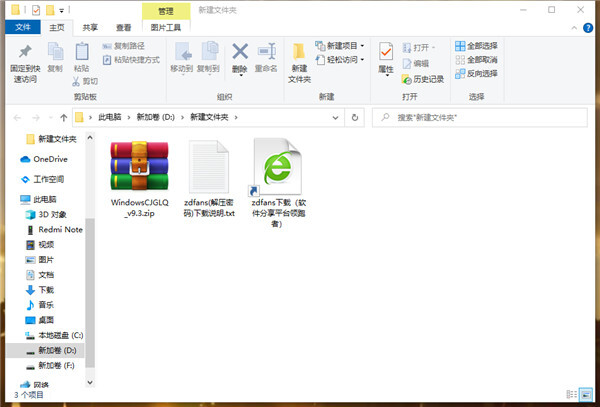600x407 pixels.
Task: Refresh the current folder view
Action: [355, 117]
